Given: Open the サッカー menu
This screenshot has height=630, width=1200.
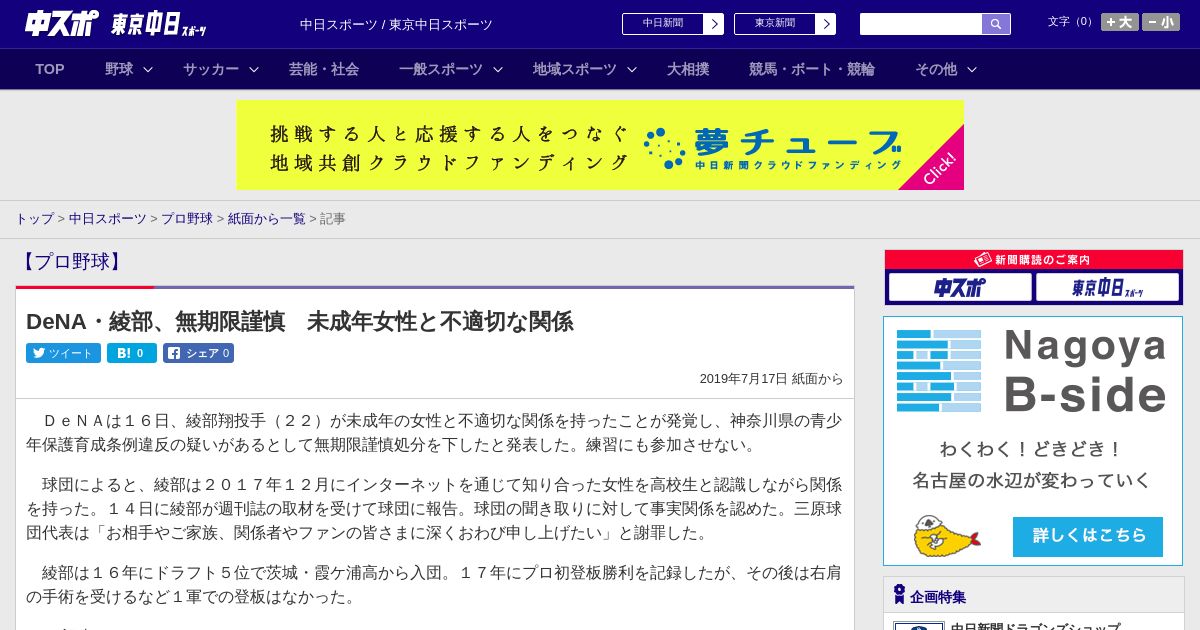Looking at the screenshot, I should 211,69.
